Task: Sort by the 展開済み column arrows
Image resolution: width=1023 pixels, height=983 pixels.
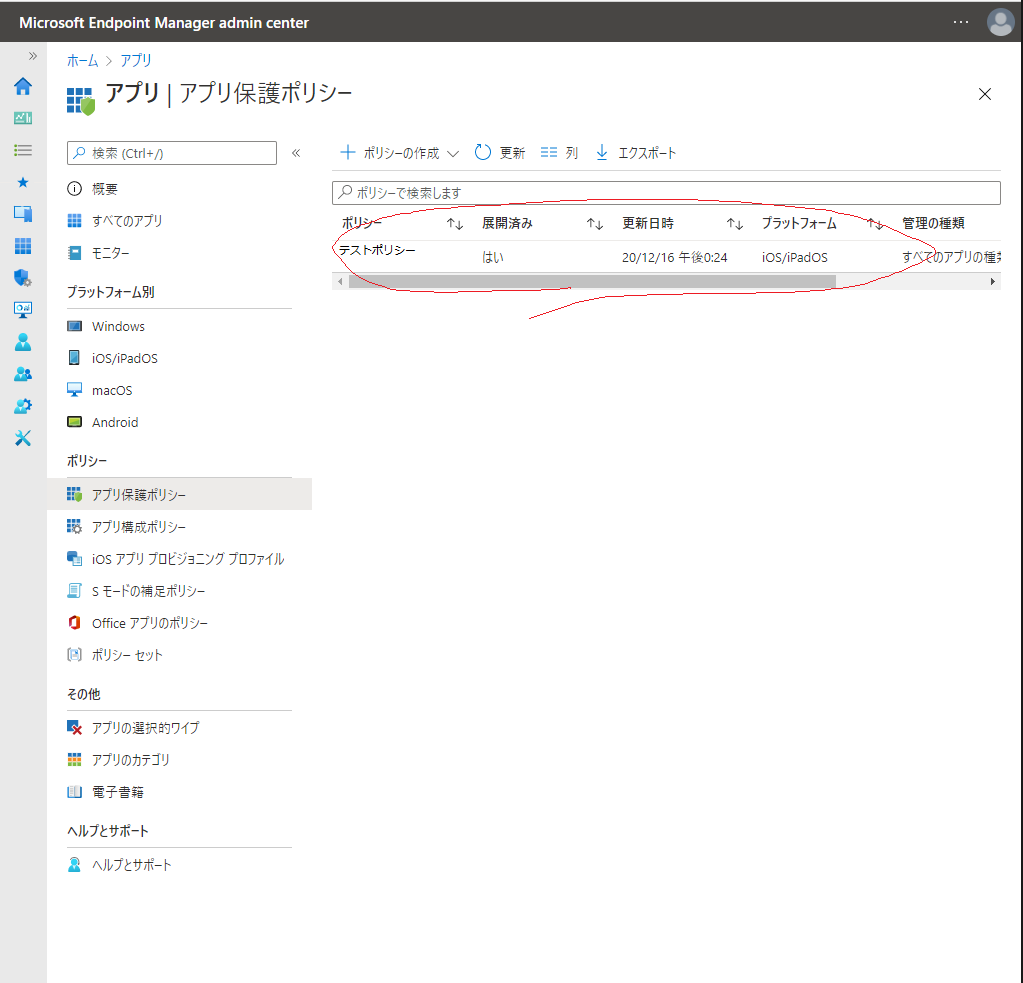Action: 594,224
